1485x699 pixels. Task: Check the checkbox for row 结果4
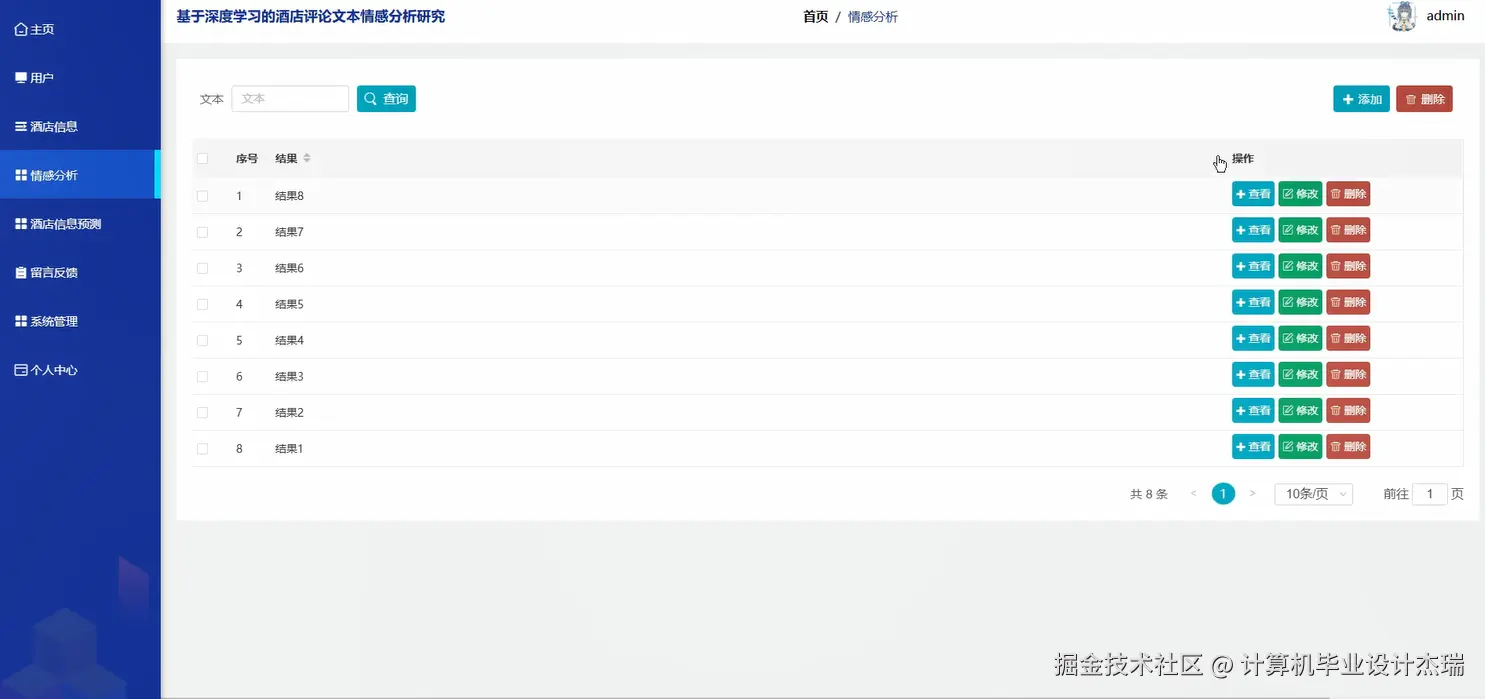[203, 340]
